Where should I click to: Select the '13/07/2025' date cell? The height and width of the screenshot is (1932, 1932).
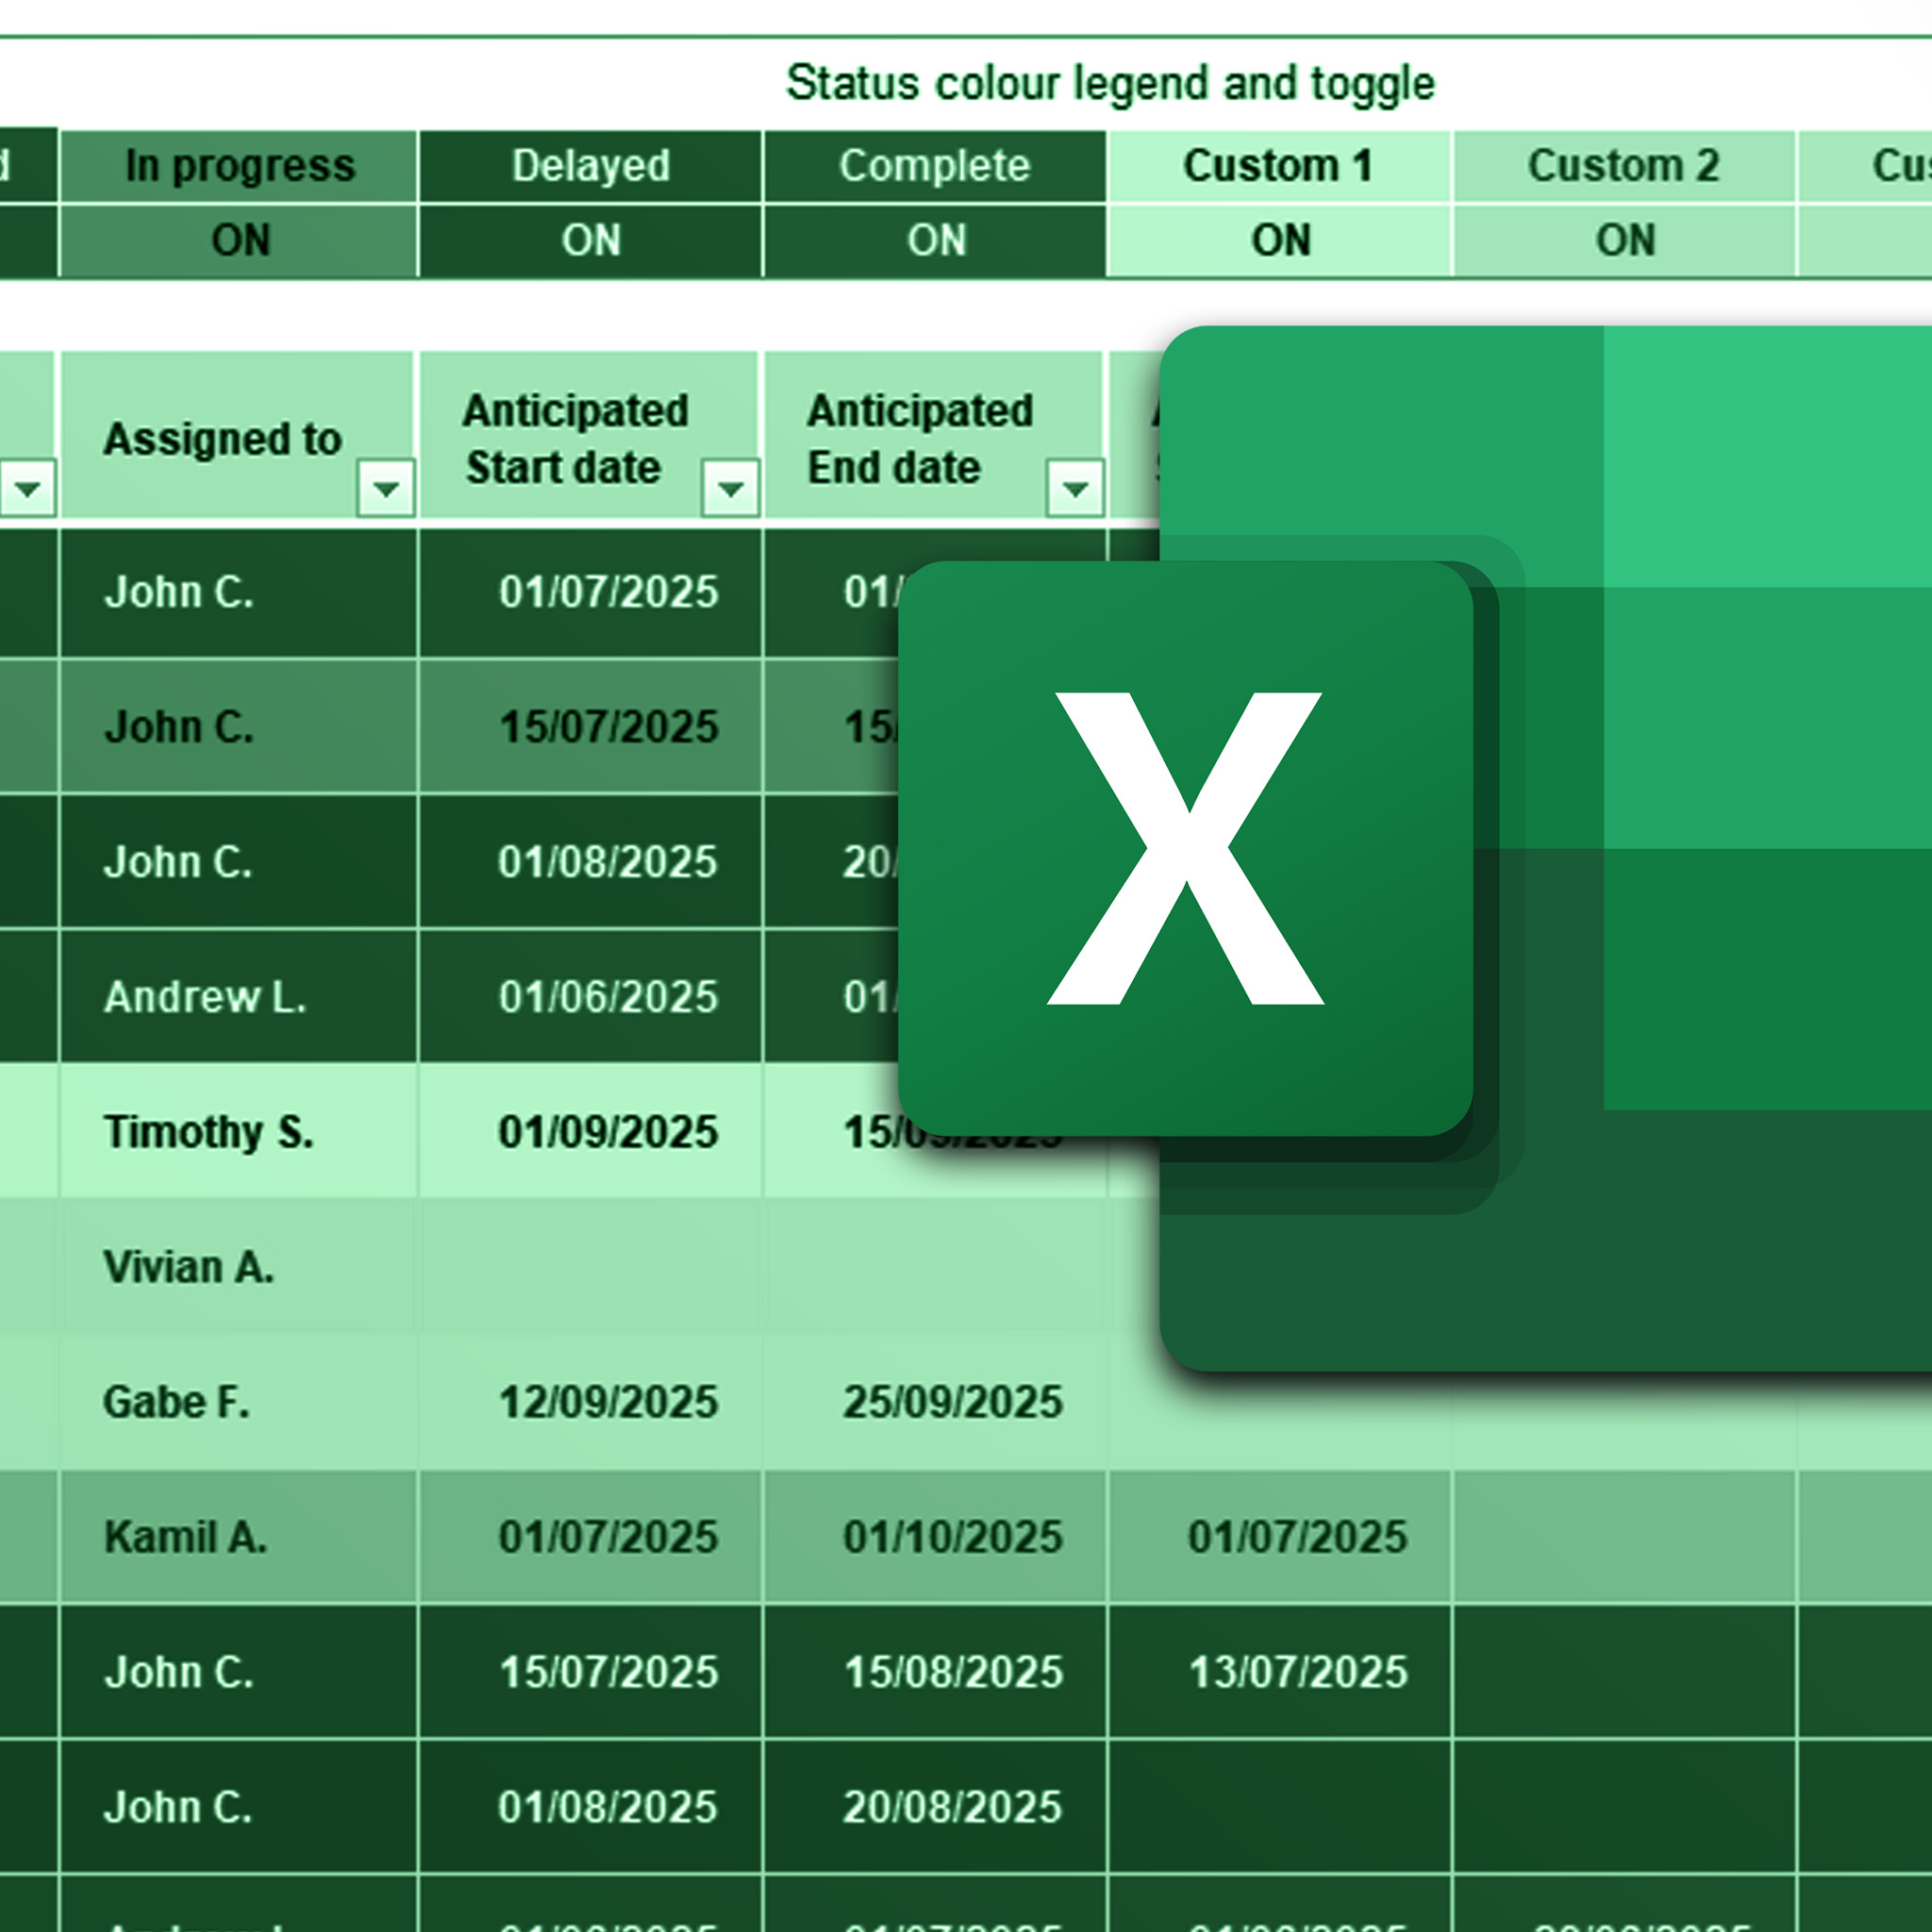[x=1280, y=1672]
